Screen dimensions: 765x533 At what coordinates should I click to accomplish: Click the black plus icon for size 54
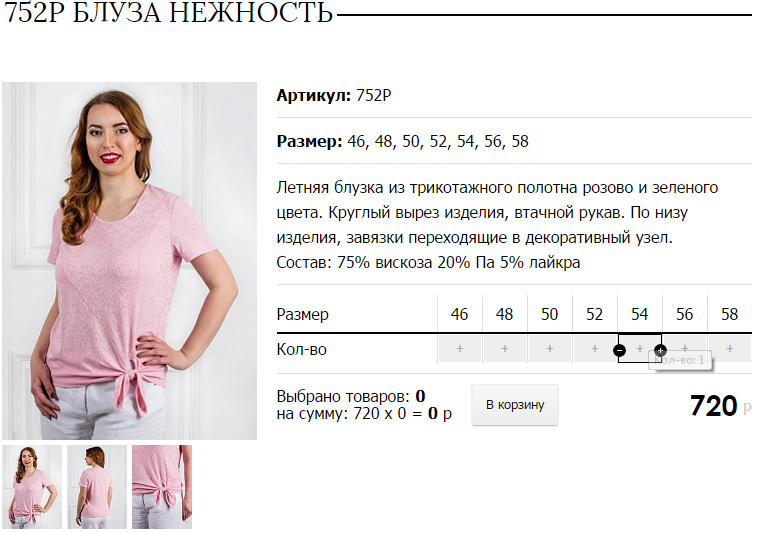click(660, 350)
